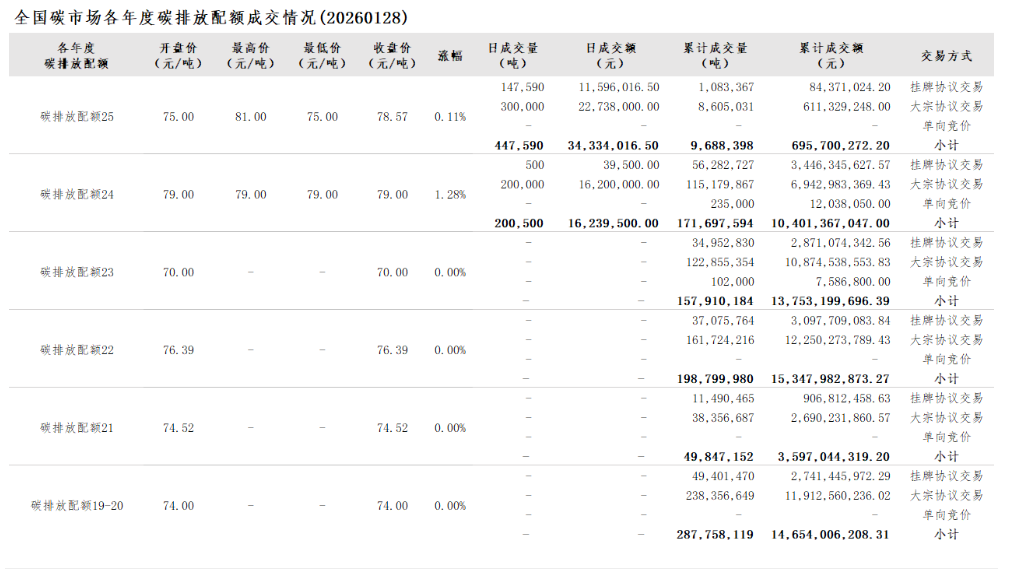1021x580 pixels.
Task: Click the title 全国碳市场各年度碳排放配额成交情况
Action: point(212,18)
